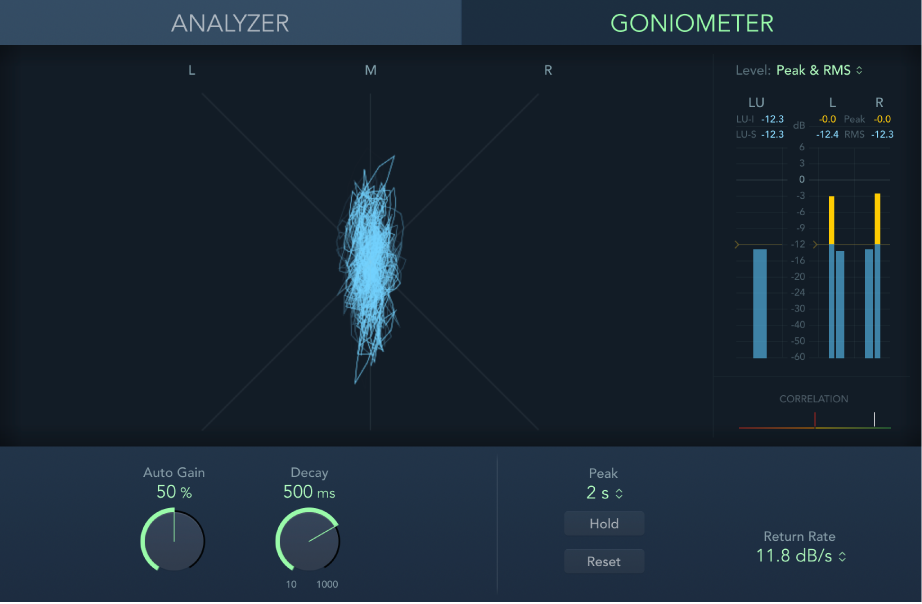Click the M label above the goniometer
Image resolution: width=922 pixels, height=604 pixels.
370,71
